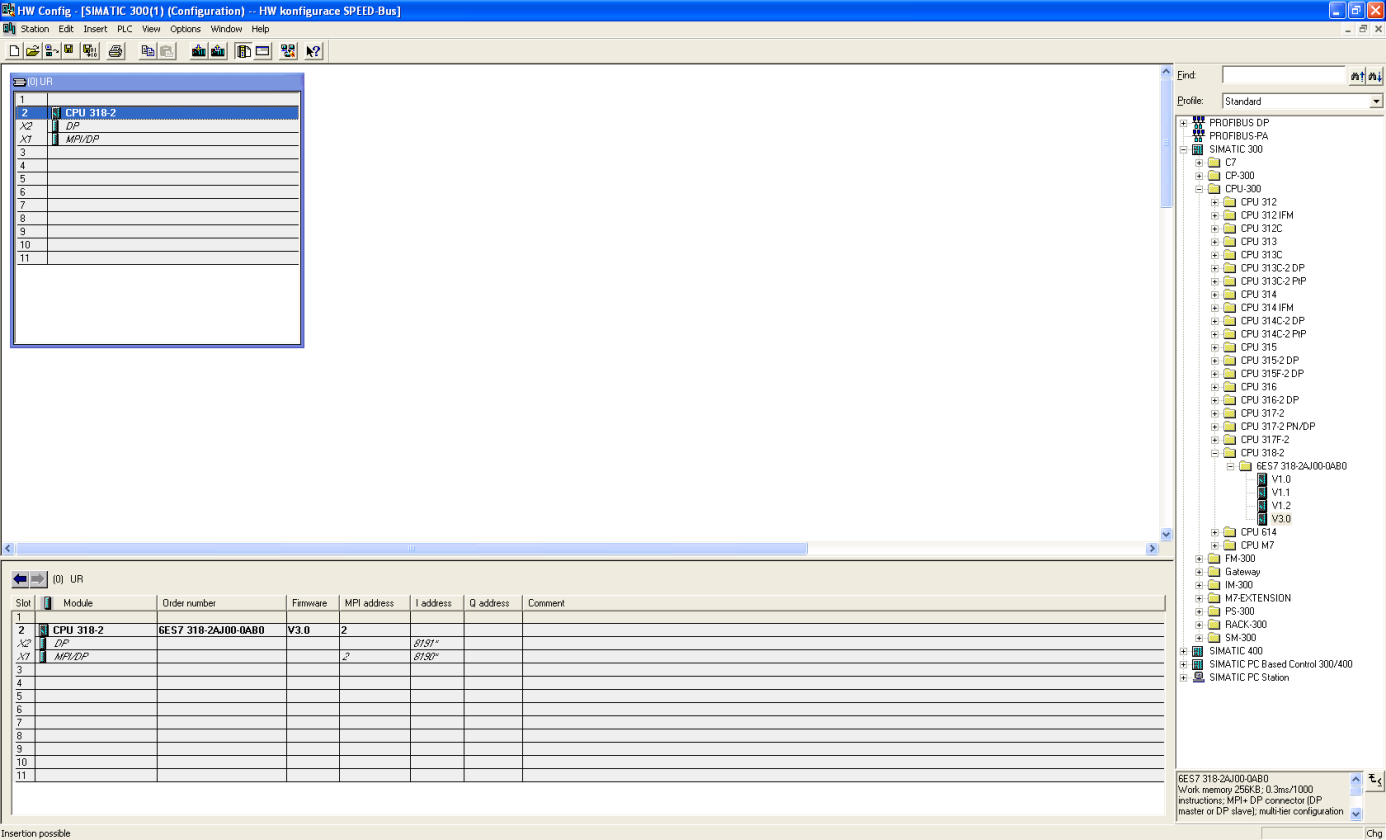1386x840 pixels.
Task: Click the CPU 318-2 module icon in the rack
Action: pyautogui.click(x=56, y=113)
